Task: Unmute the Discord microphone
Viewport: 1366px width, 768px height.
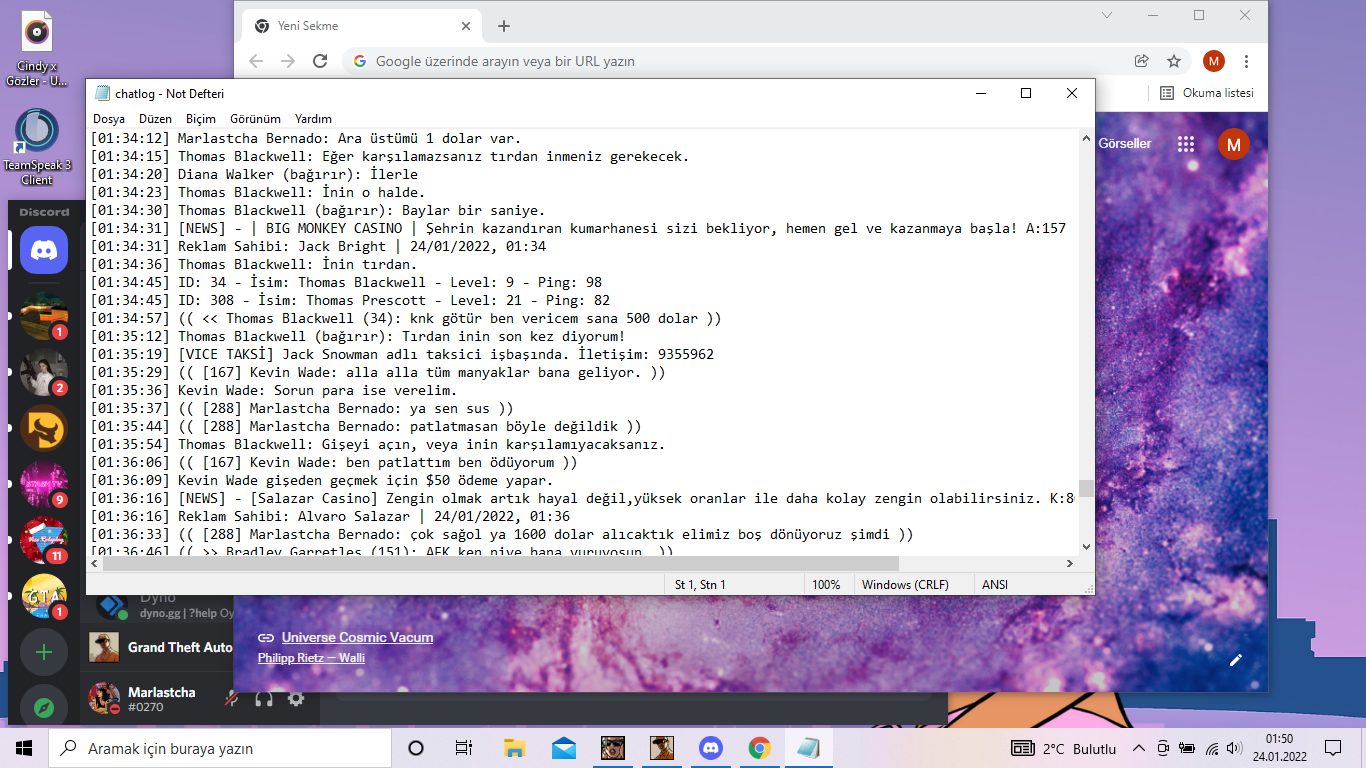Action: [232, 699]
